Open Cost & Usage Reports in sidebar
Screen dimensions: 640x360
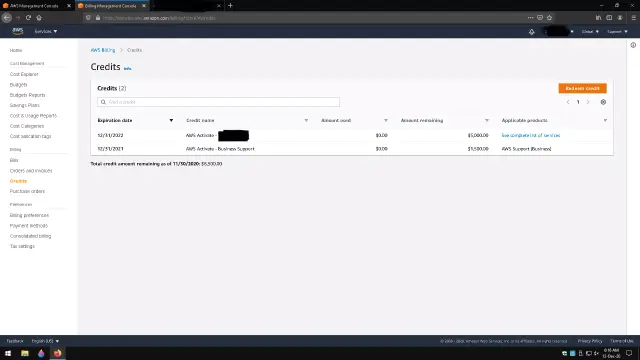pos(33,116)
